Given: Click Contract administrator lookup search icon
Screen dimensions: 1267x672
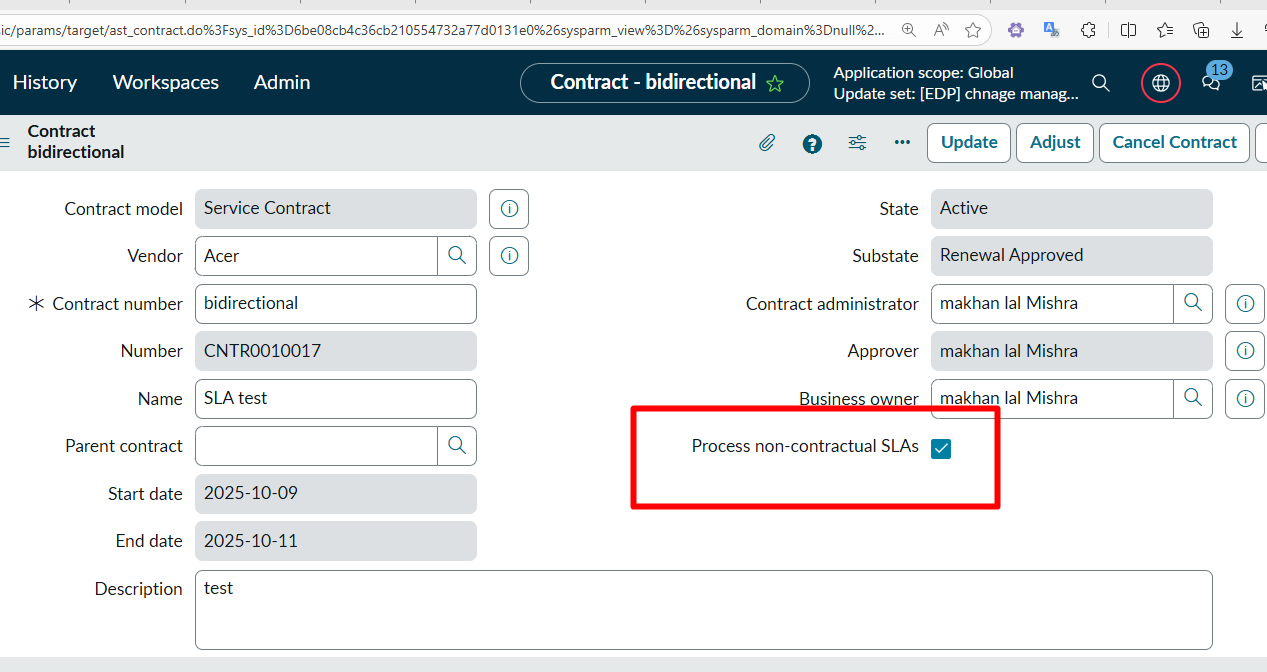Looking at the screenshot, I should [x=1192, y=303].
